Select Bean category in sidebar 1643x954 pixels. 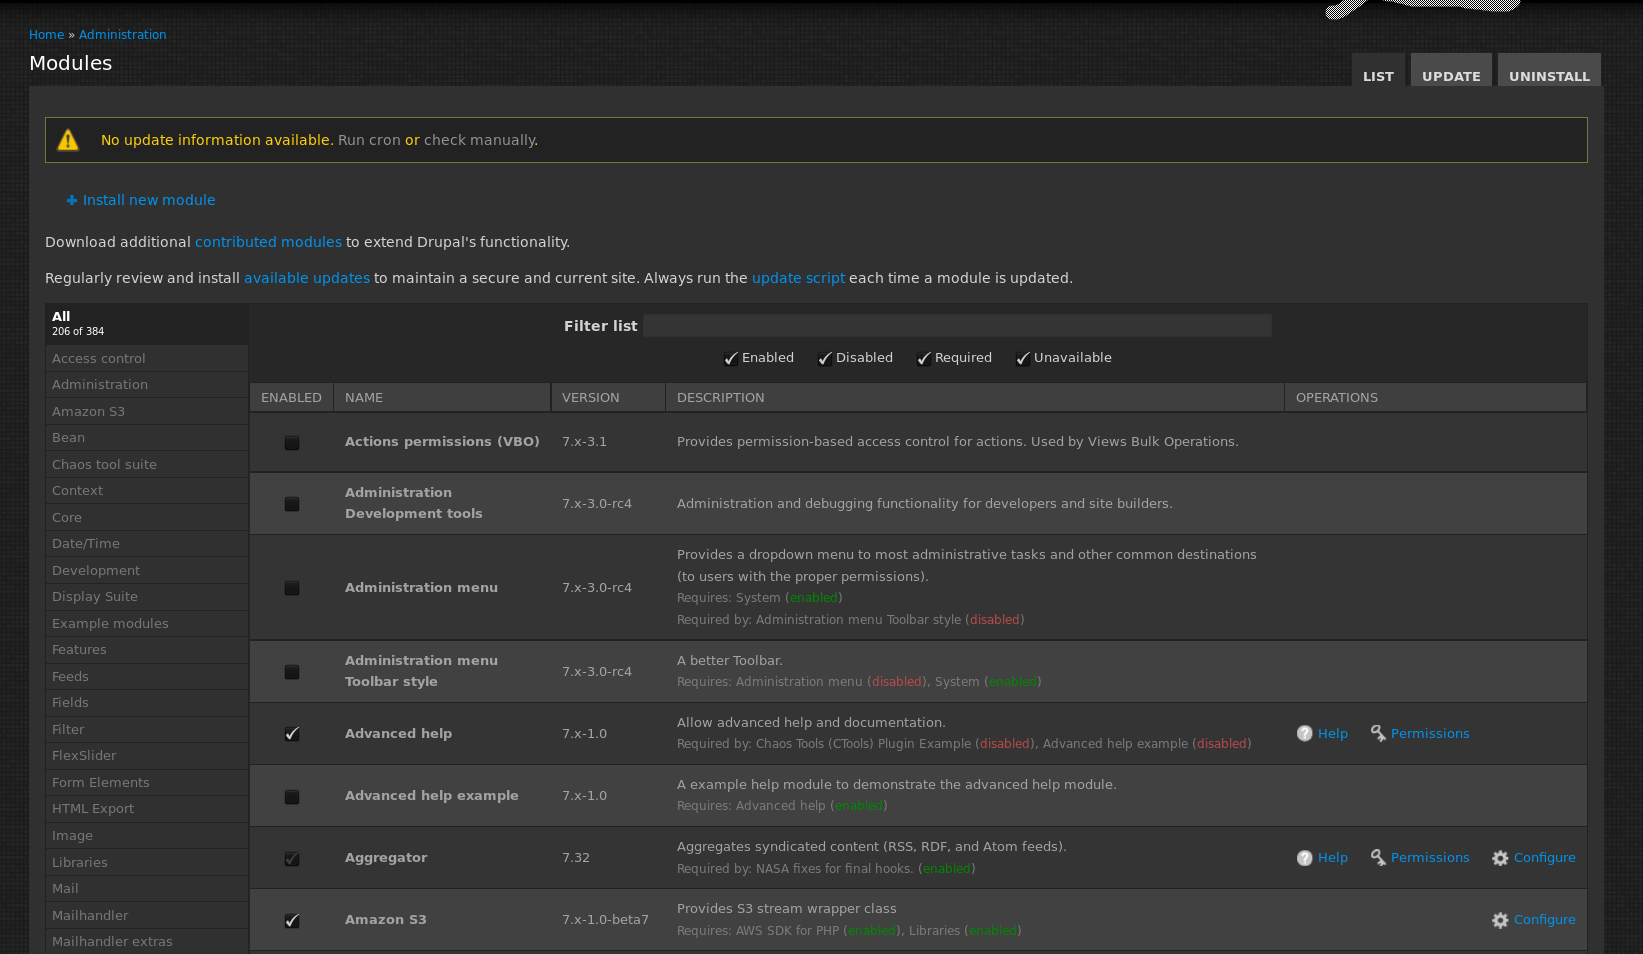[147, 438]
